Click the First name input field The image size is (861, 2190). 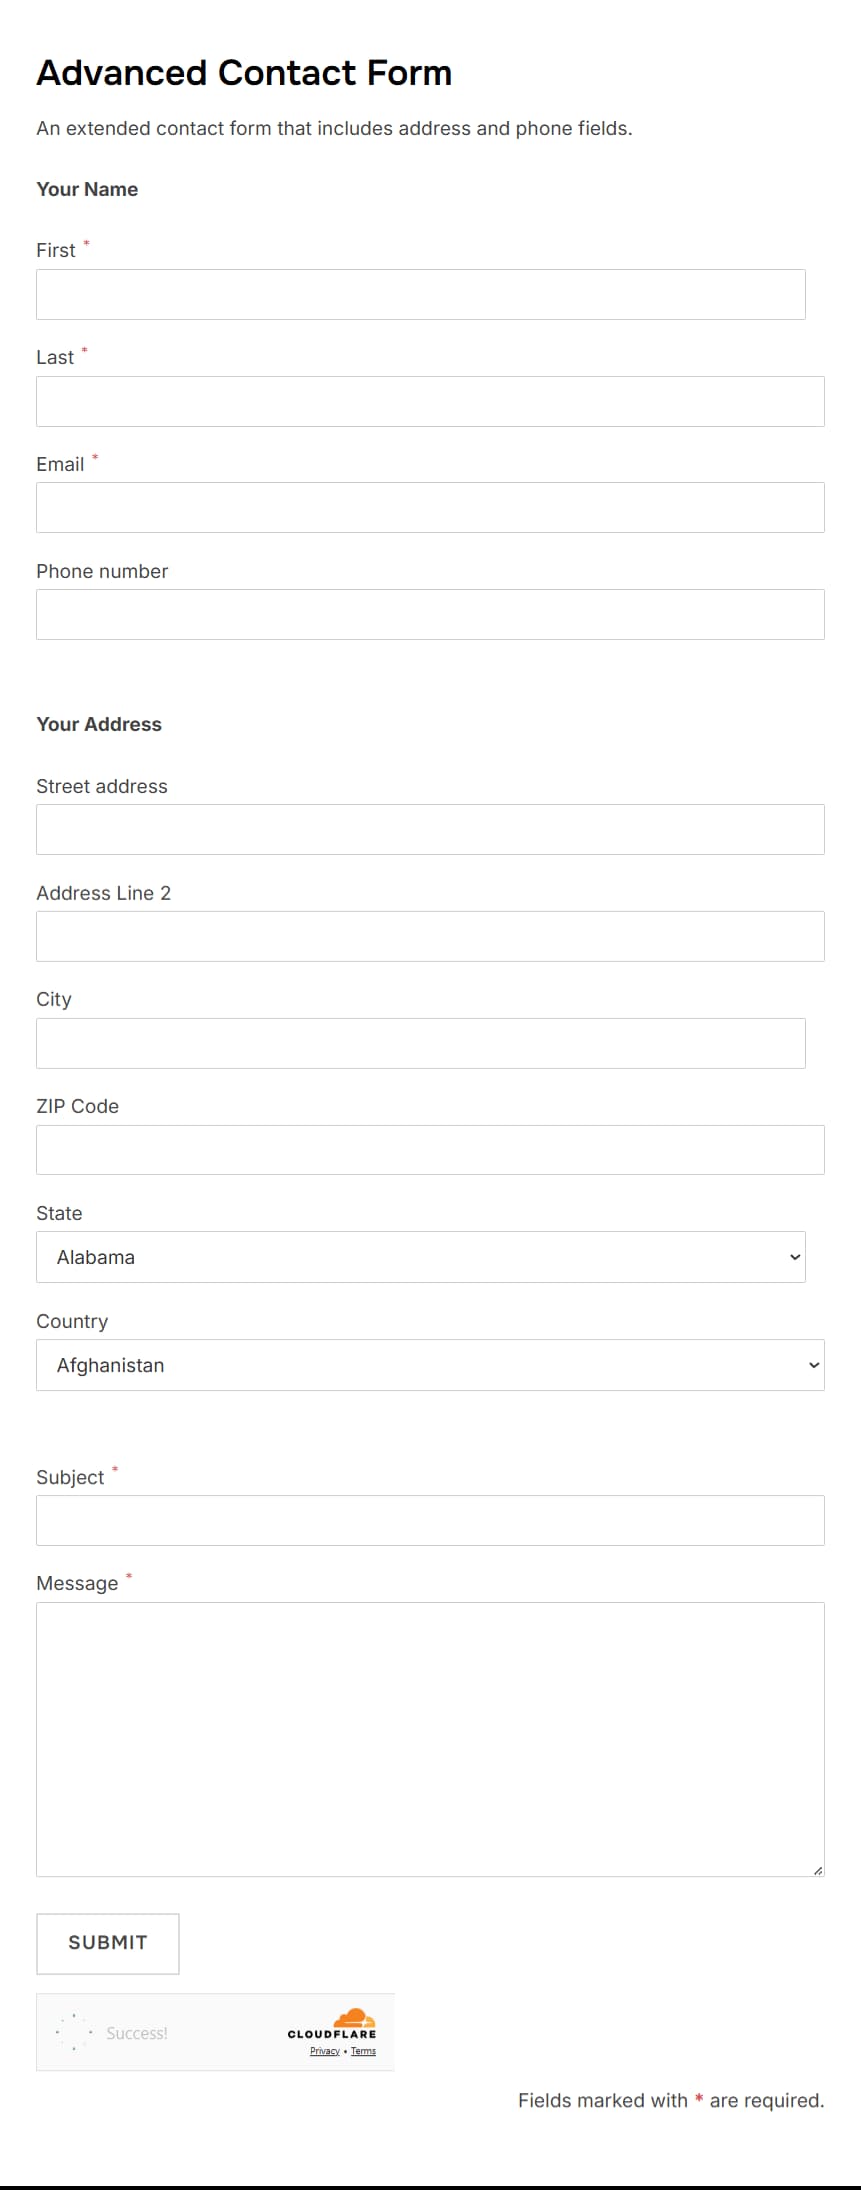tap(420, 293)
